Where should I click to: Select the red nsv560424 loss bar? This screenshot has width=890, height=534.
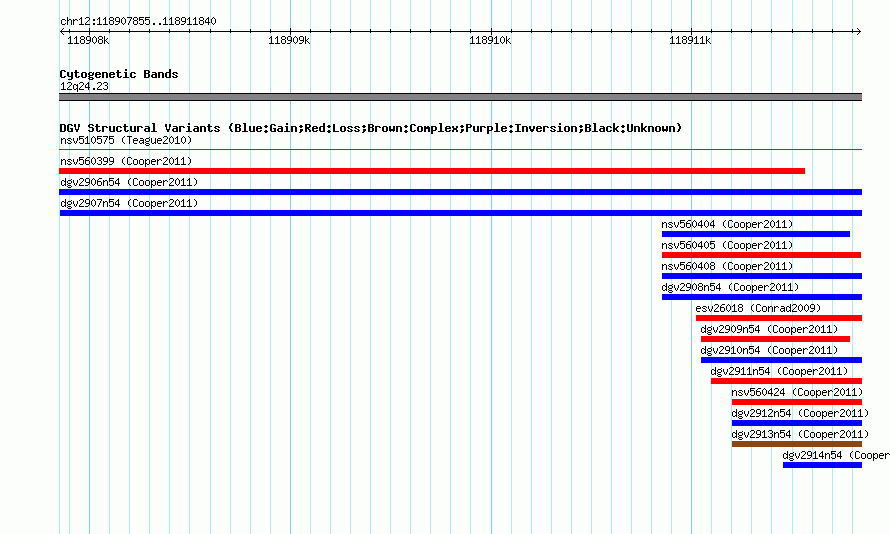797,402
